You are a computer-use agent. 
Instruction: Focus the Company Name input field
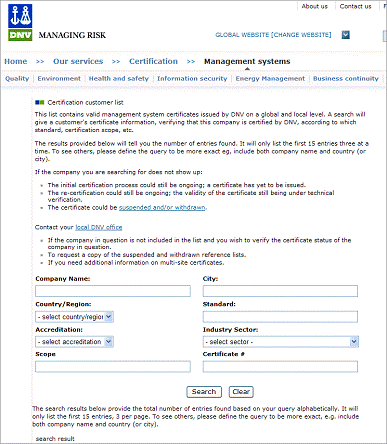tap(113, 291)
